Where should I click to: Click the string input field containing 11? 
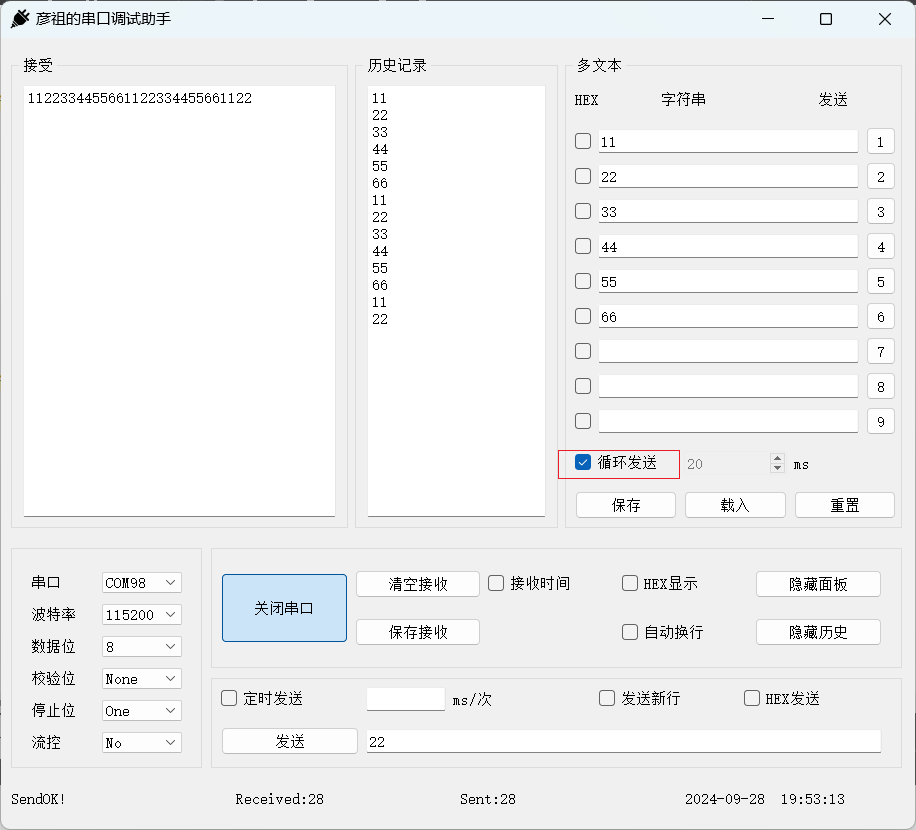(x=728, y=142)
